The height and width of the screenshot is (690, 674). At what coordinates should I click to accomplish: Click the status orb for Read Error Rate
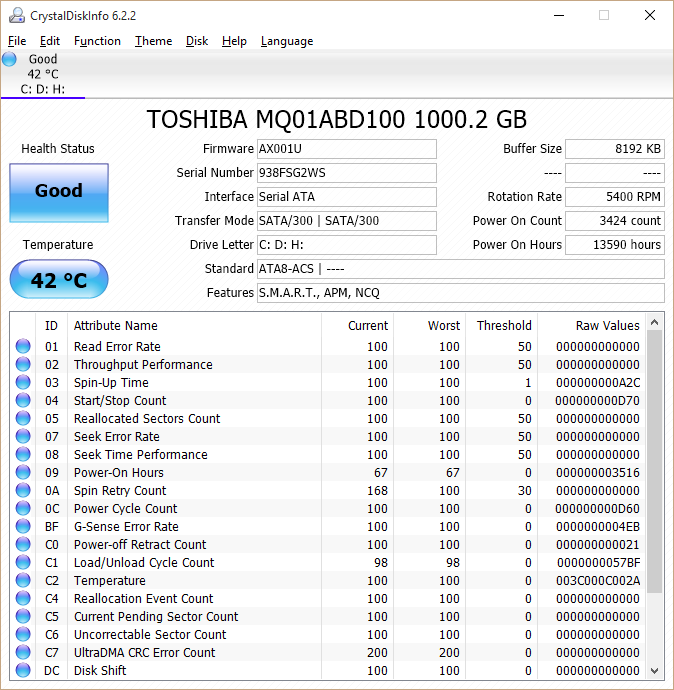tap(23, 346)
